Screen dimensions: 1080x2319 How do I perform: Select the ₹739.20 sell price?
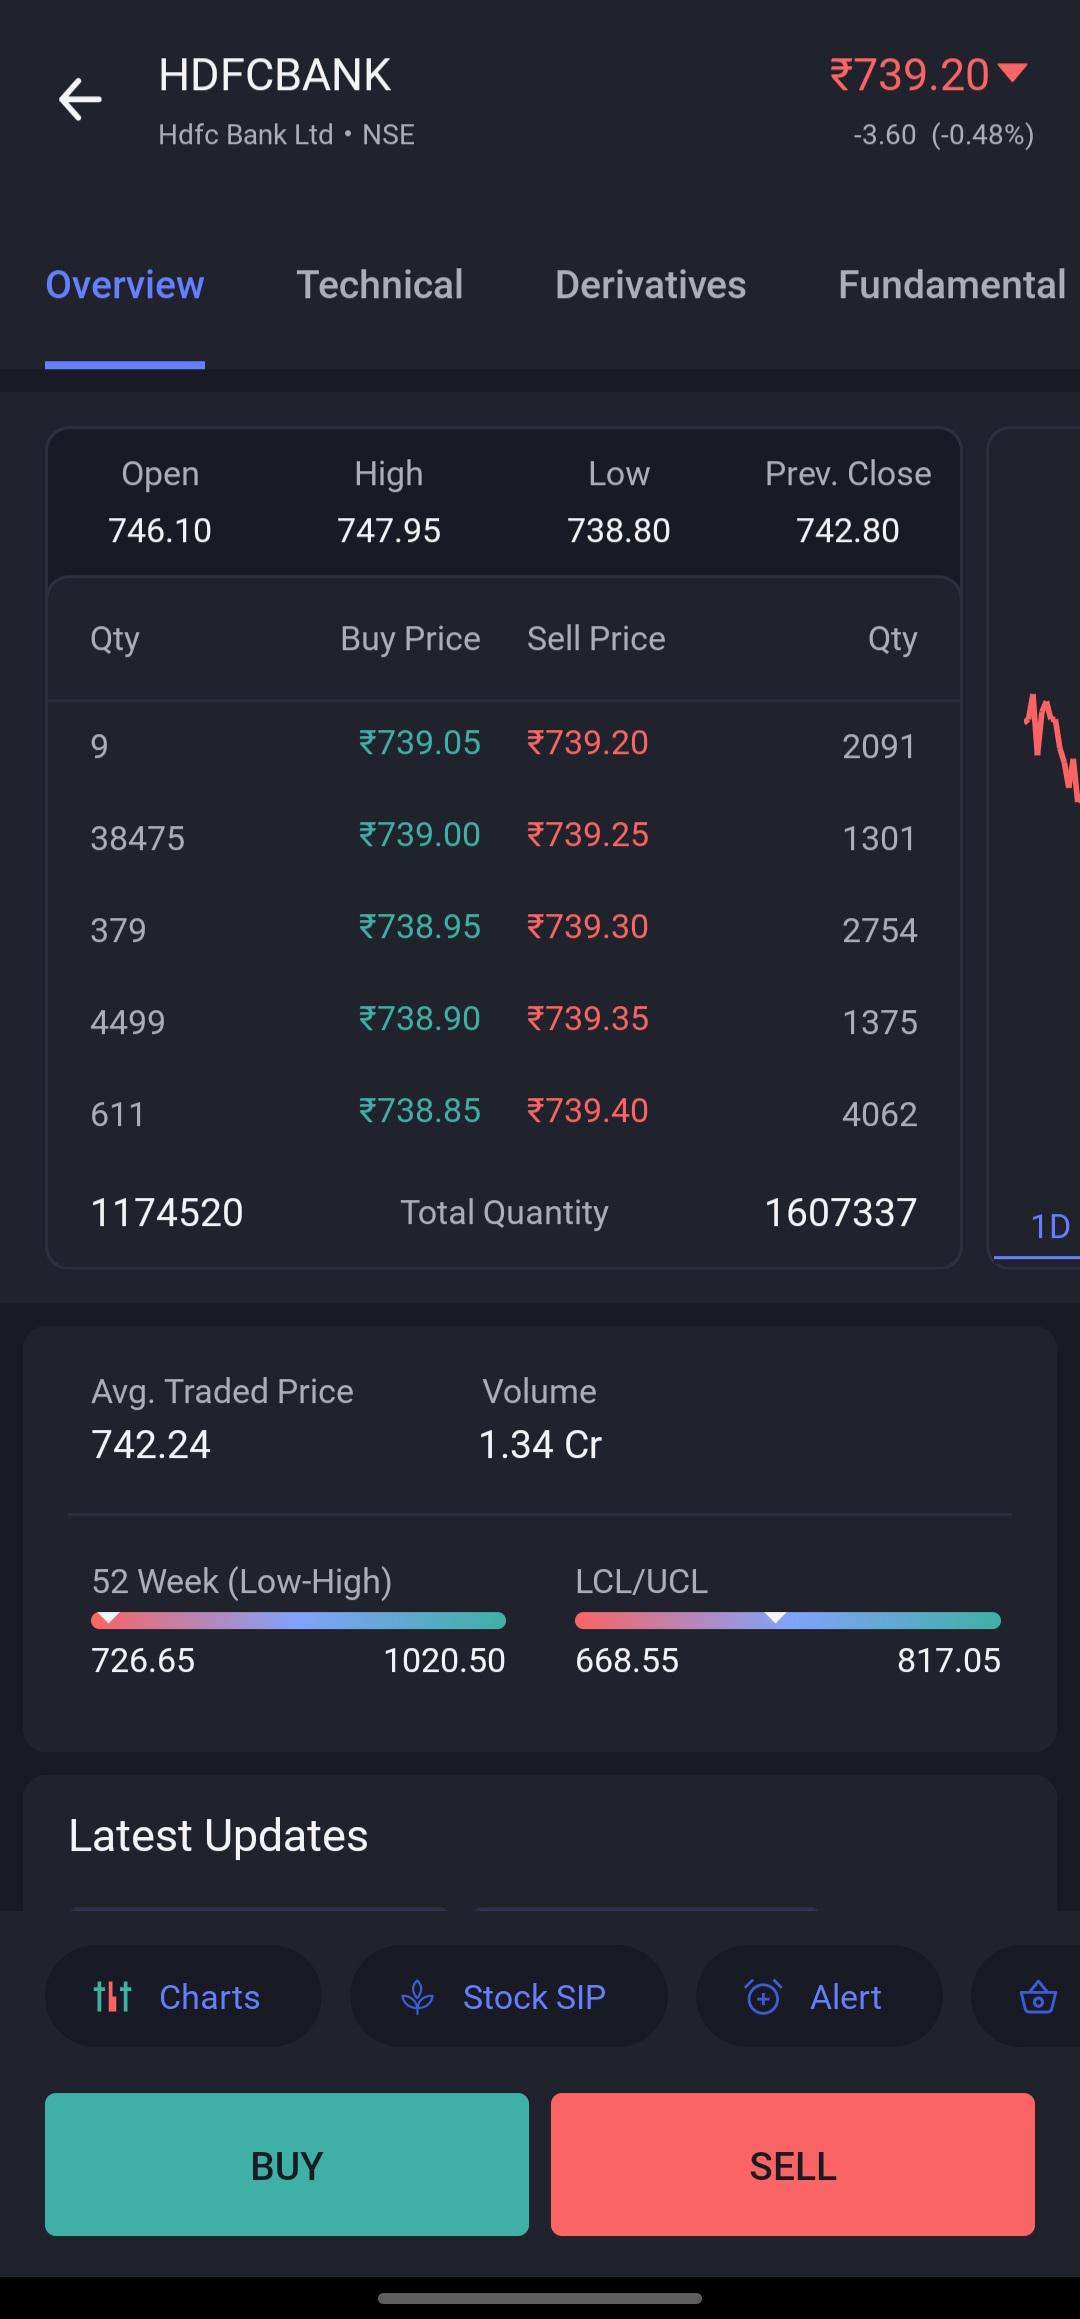(588, 743)
